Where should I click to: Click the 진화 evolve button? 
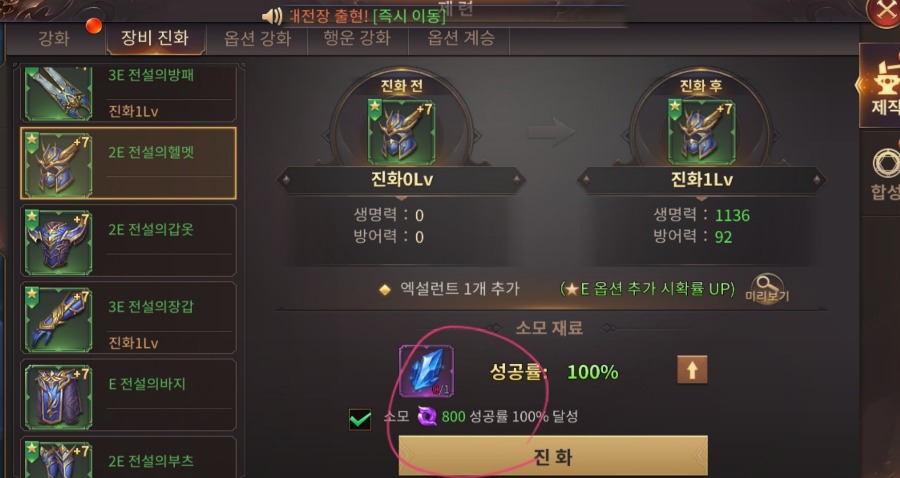[x=553, y=456]
